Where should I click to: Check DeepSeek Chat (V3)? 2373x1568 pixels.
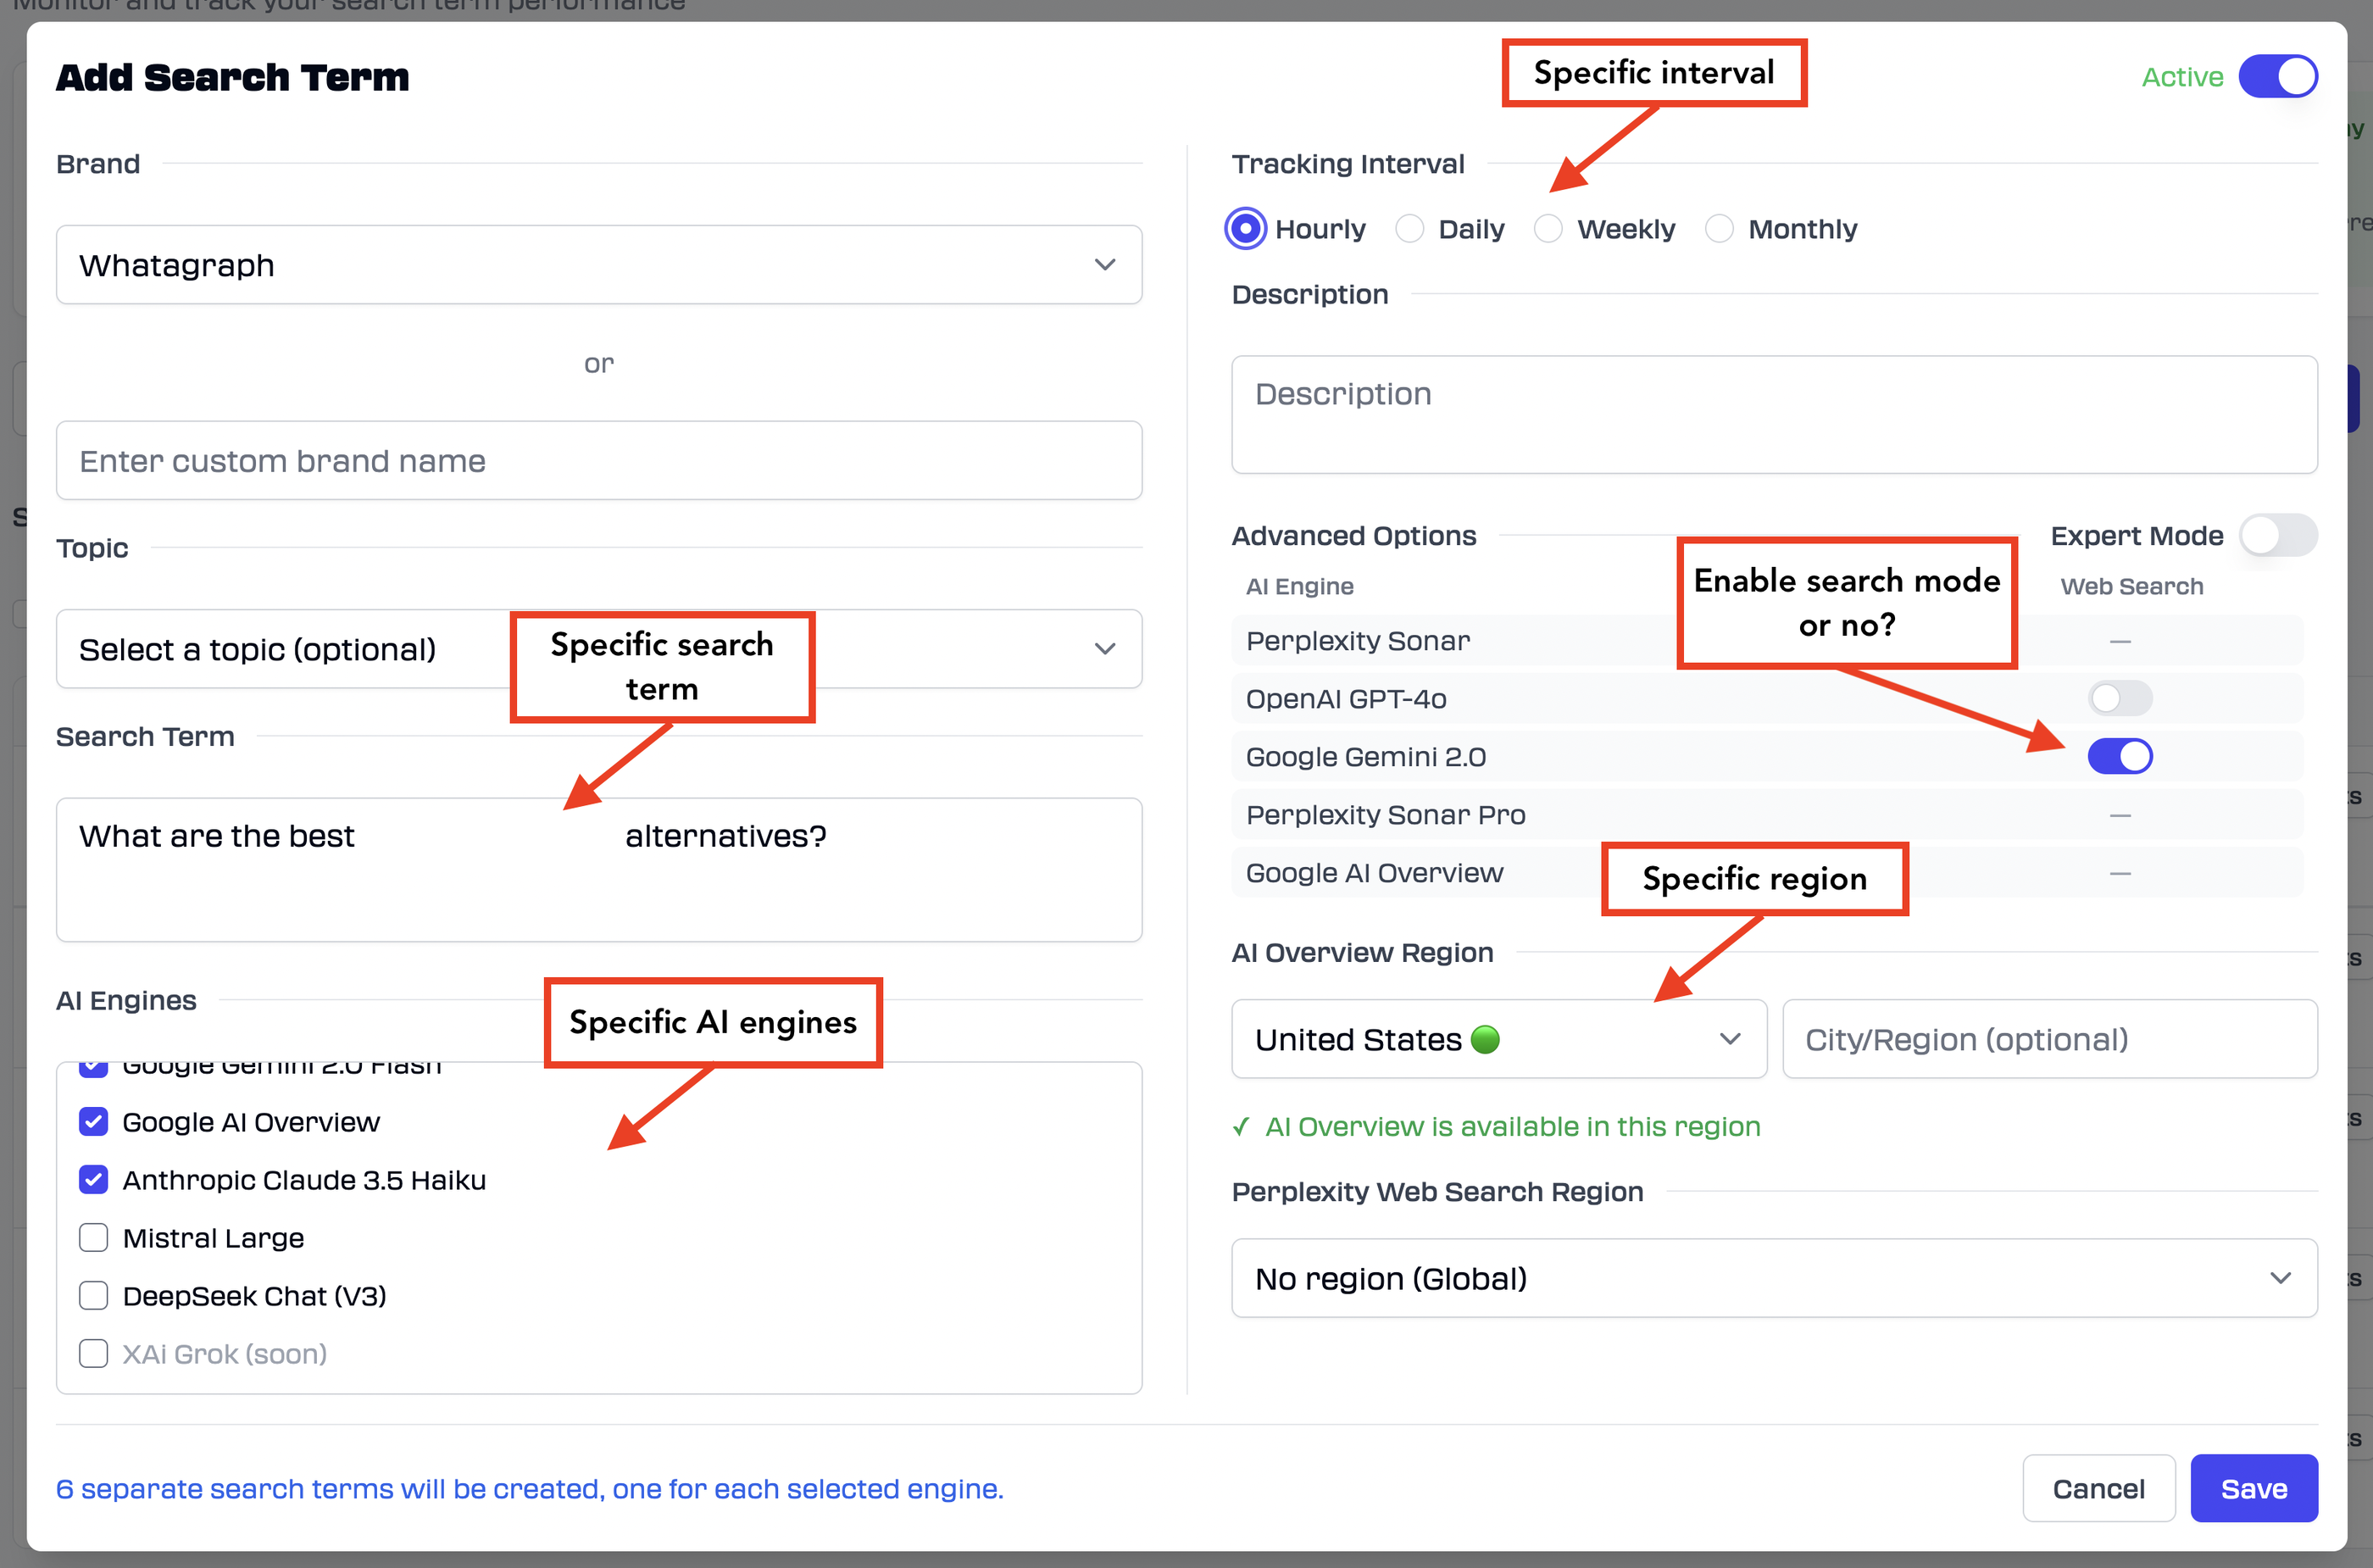(92, 1294)
